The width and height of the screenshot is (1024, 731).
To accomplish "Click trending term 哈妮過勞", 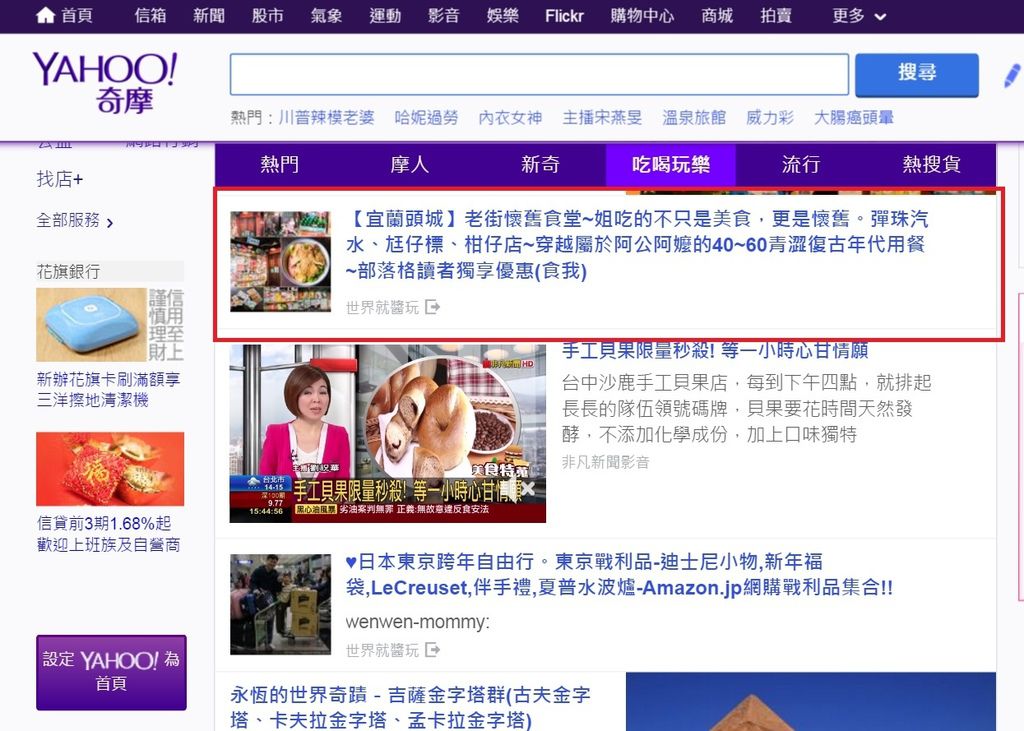I will 426,118.
